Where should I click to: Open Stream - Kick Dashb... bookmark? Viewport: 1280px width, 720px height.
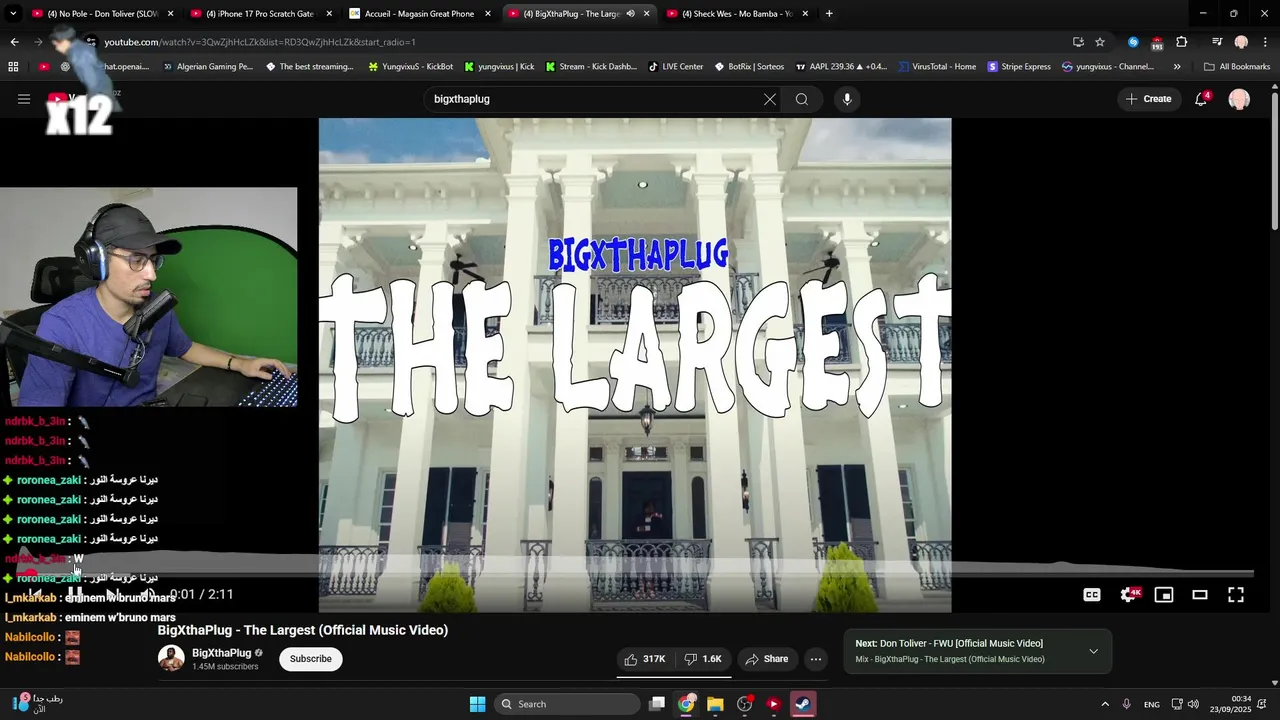coord(591,67)
